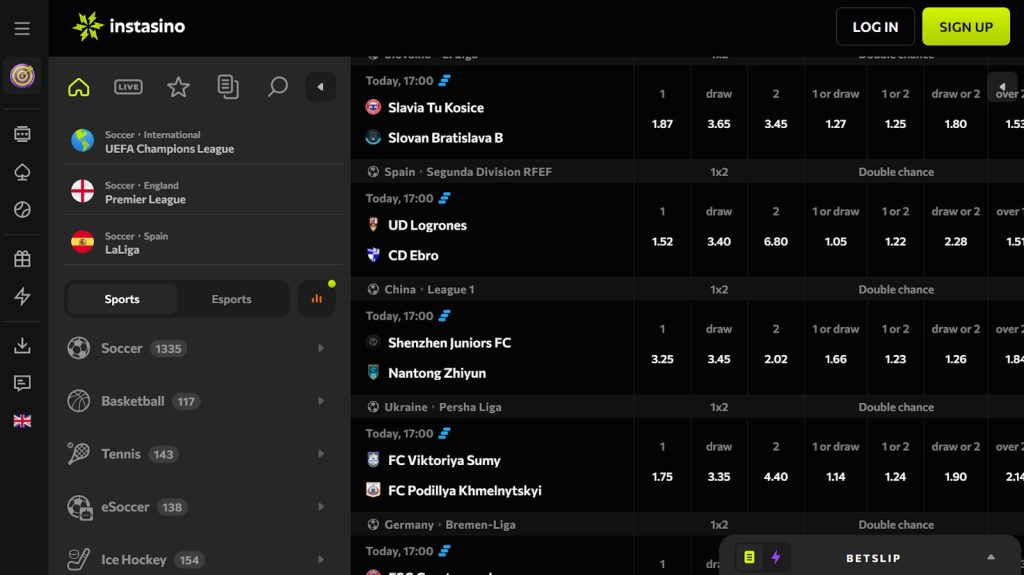Select the Sports tab
Image resolution: width=1024 pixels, height=575 pixels.
click(122, 299)
